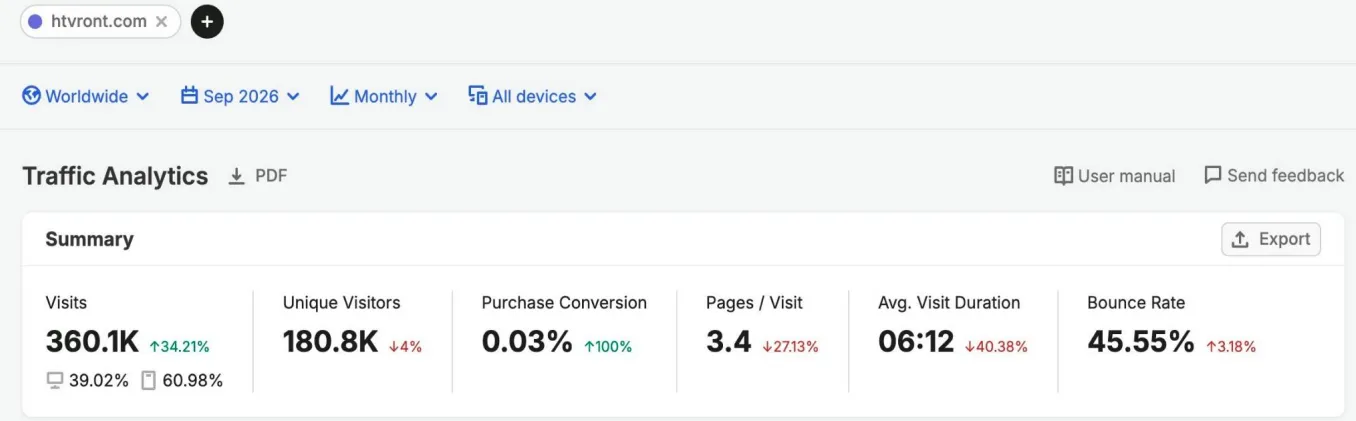
Task: Open the Sep 2026 date picker
Action: point(240,96)
